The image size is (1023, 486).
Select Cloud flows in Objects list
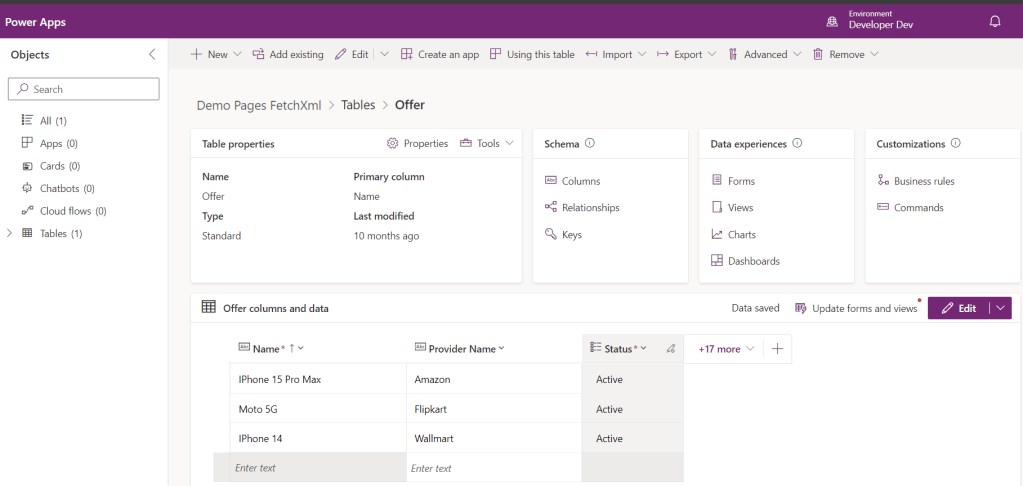coord(72,211)
